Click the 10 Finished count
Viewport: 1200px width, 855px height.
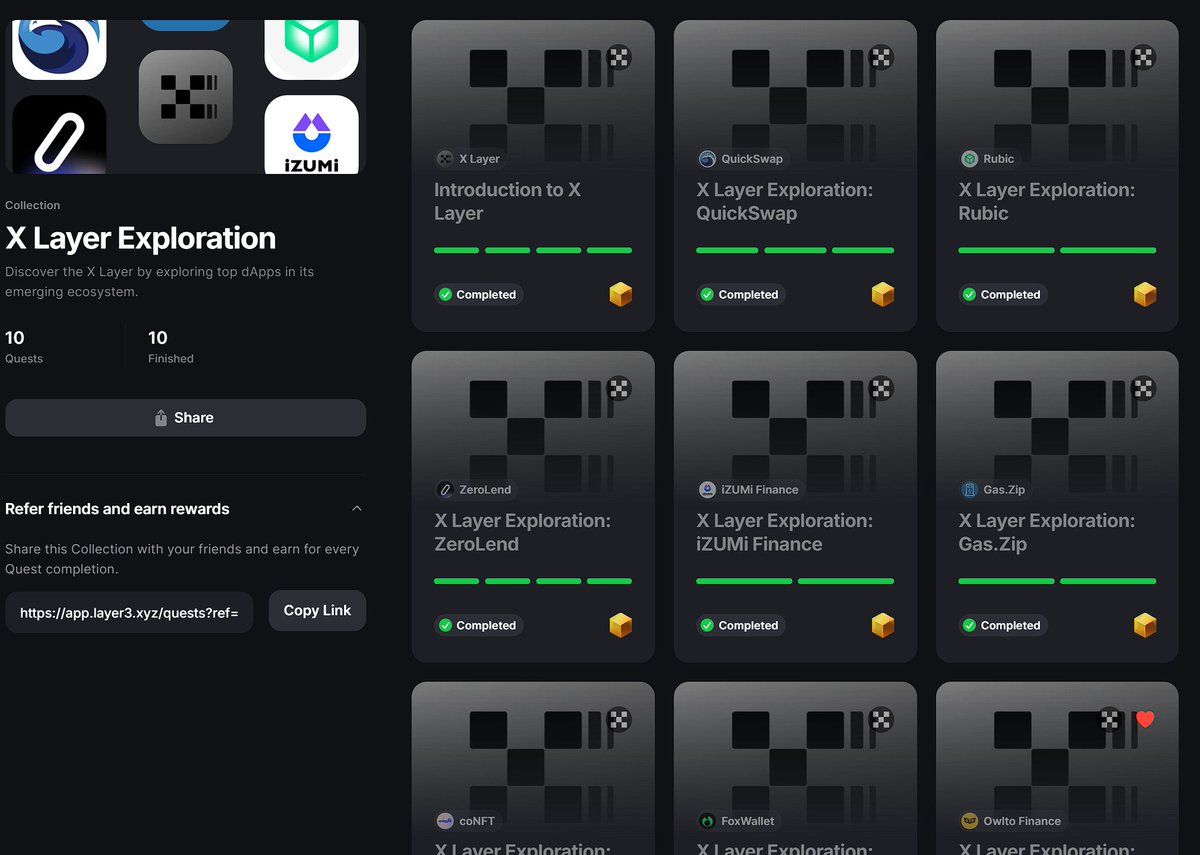[x=171, y=347]
